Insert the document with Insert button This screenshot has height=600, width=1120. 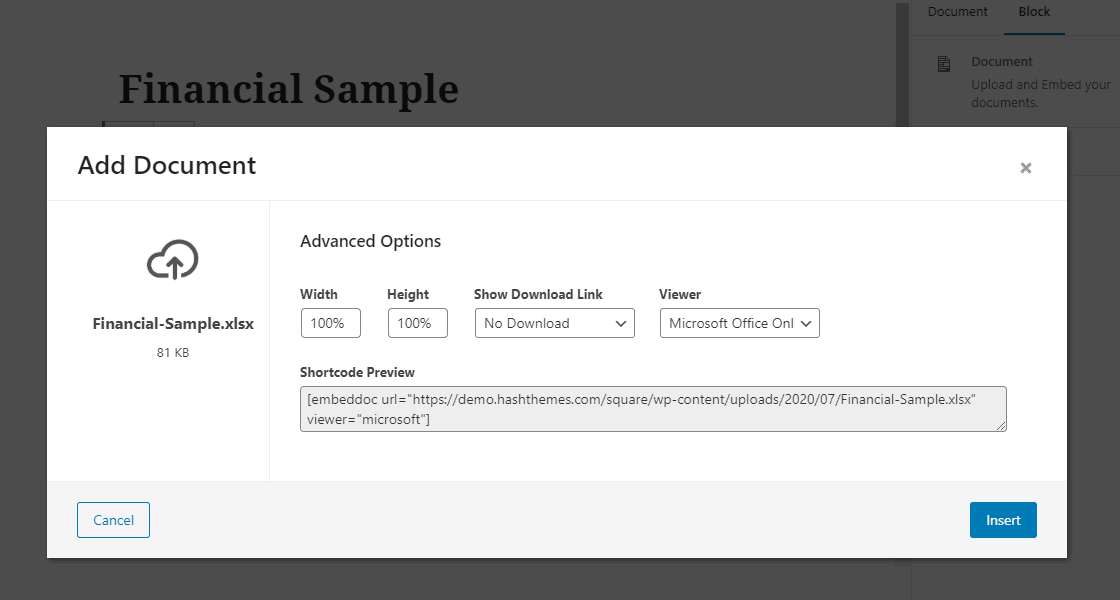tap(1003, 520)
